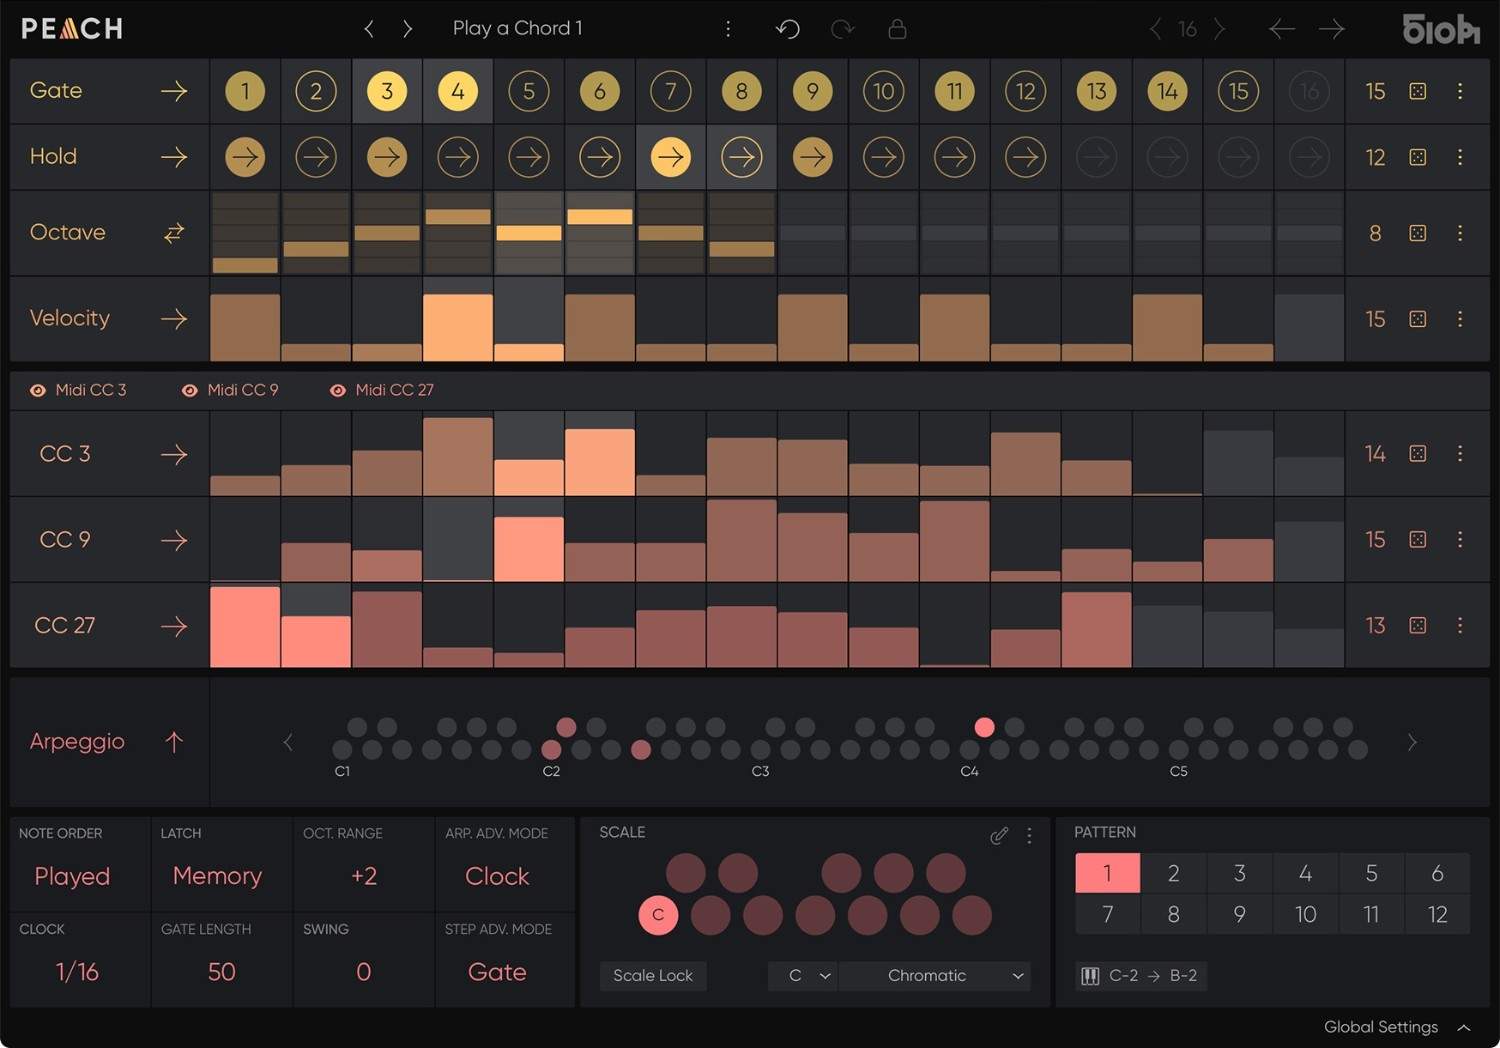1500x1048 pixels.
Task: Click the Octave lane direction arrows icon
Action: [174, 233]
